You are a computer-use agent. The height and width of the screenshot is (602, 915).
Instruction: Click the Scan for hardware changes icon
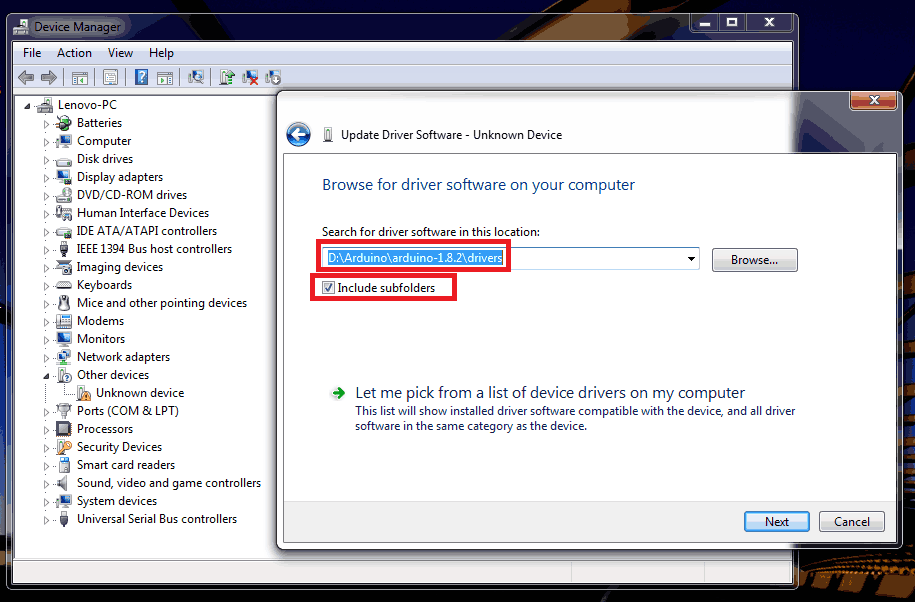(x=197, y=78)
